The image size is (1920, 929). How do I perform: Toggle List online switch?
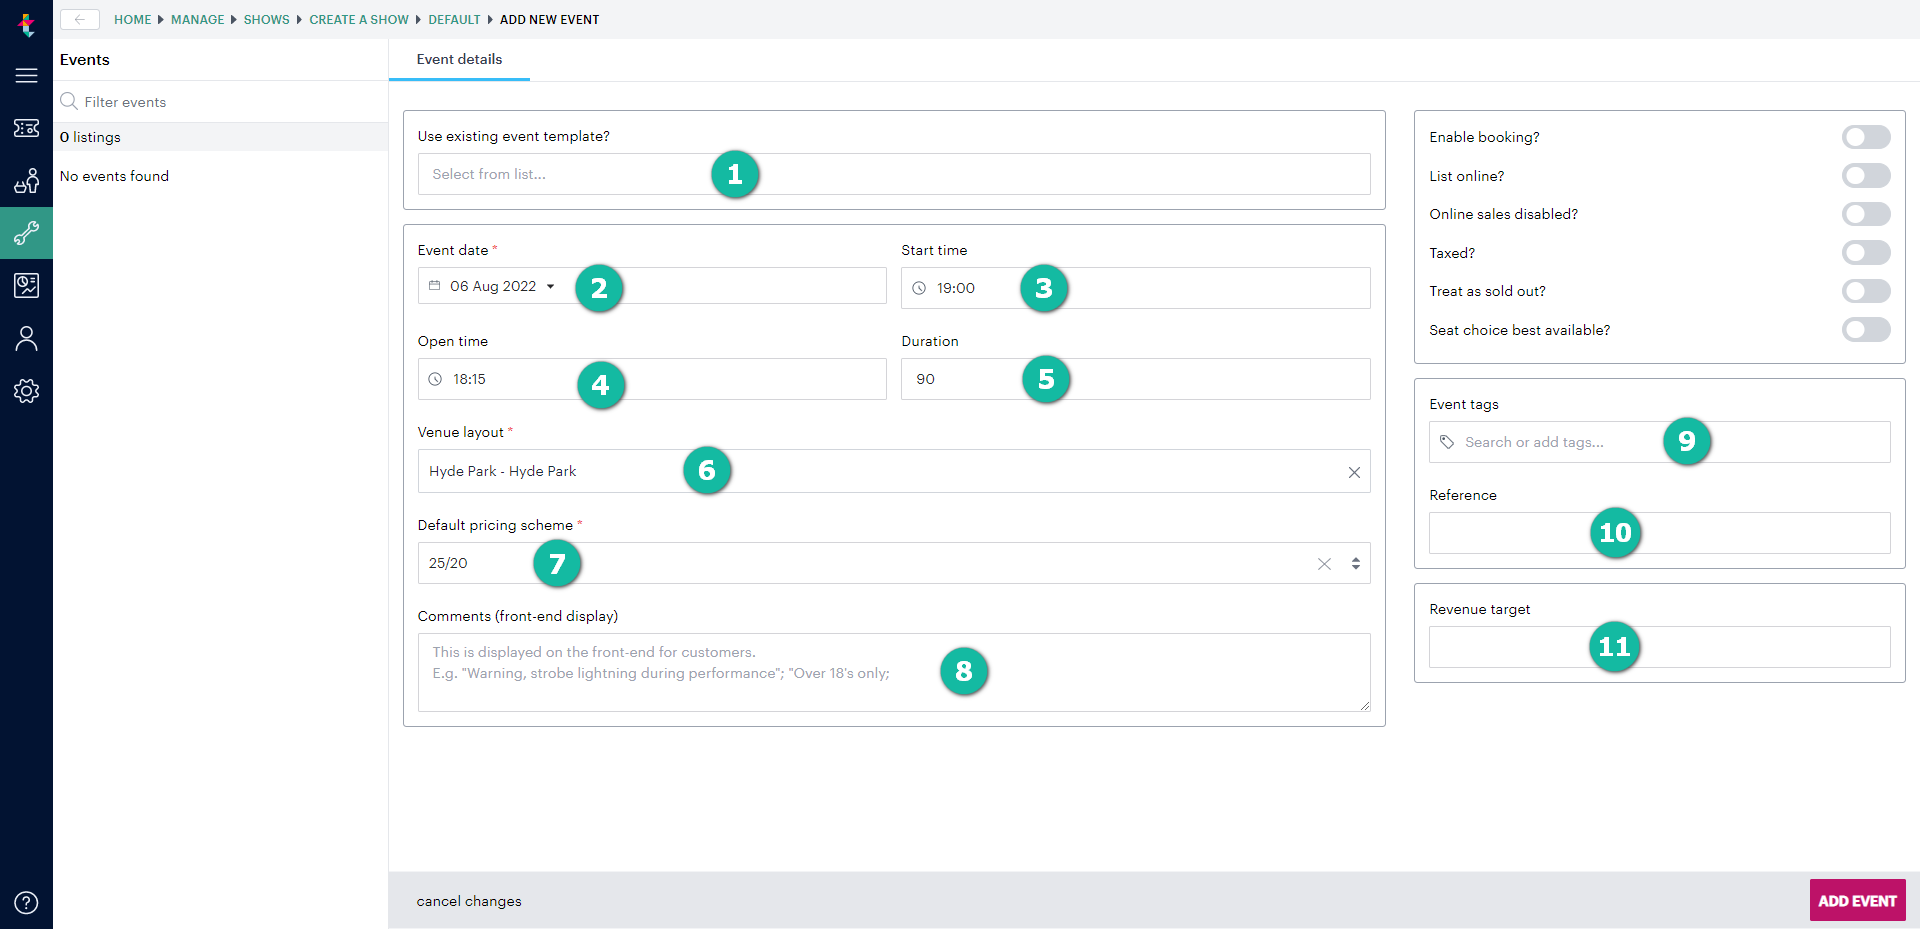[1866, 176]
